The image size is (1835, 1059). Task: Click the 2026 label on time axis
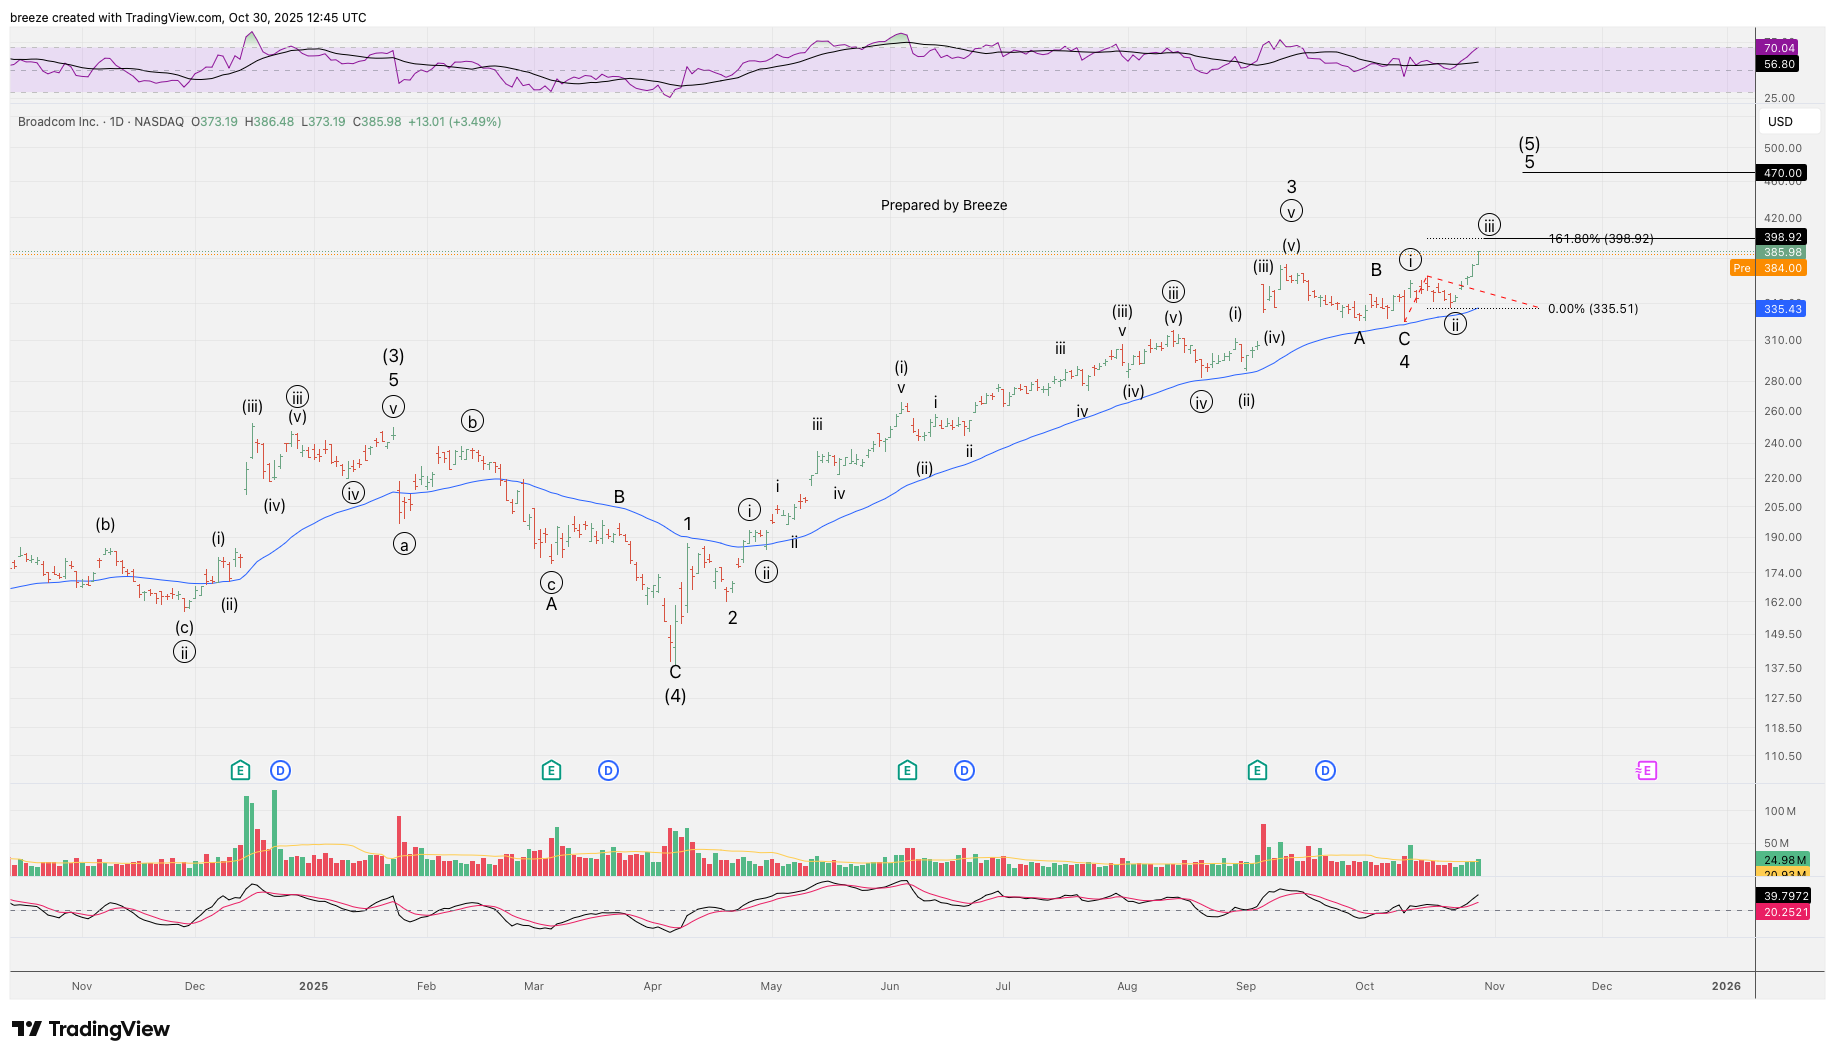coord(1726,986)
